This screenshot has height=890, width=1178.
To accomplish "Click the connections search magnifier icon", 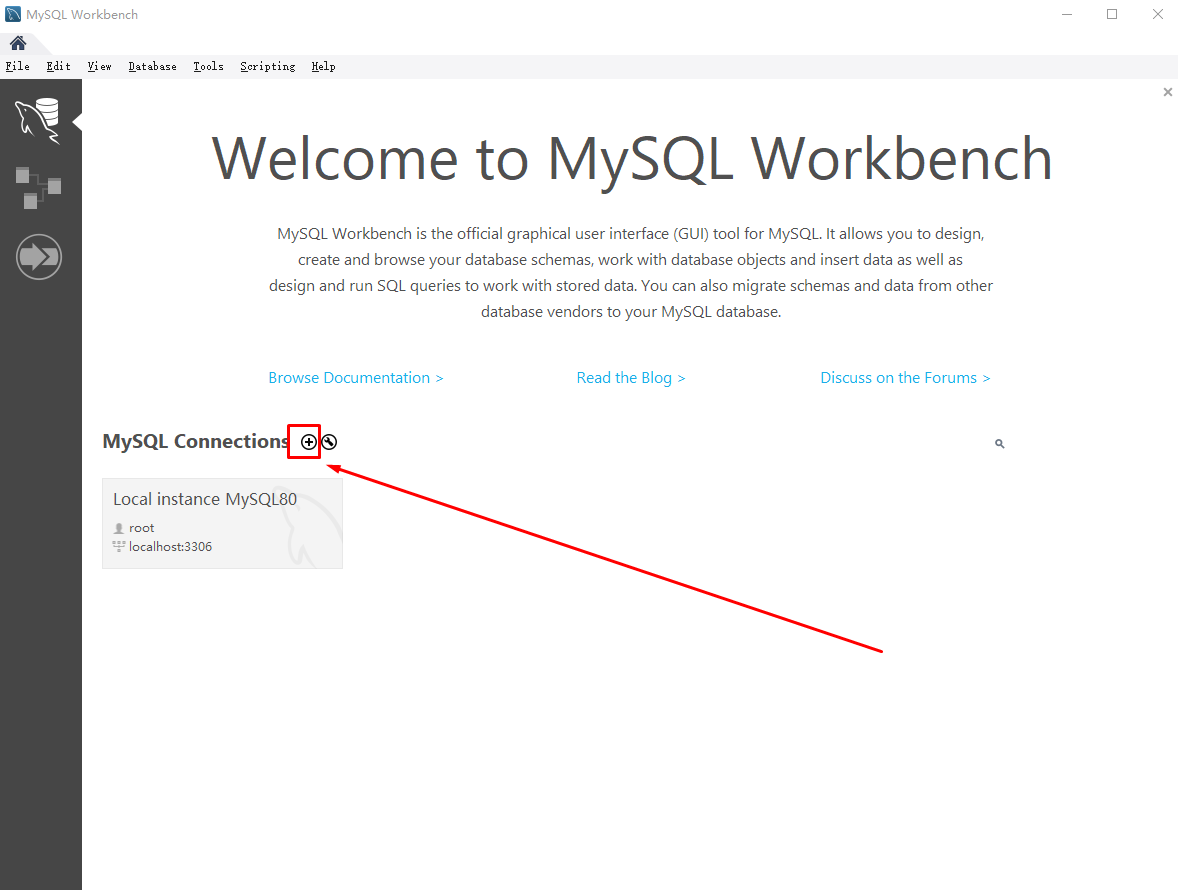I will tap(999, 444).
